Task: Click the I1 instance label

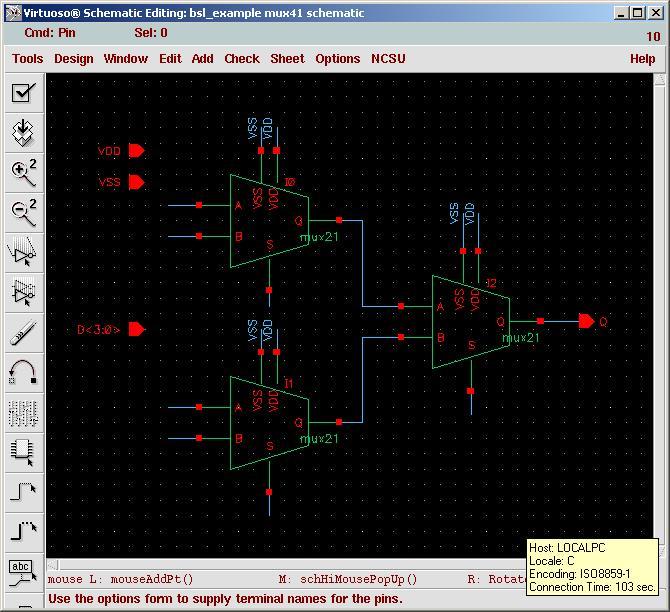Action: point(289,383)
